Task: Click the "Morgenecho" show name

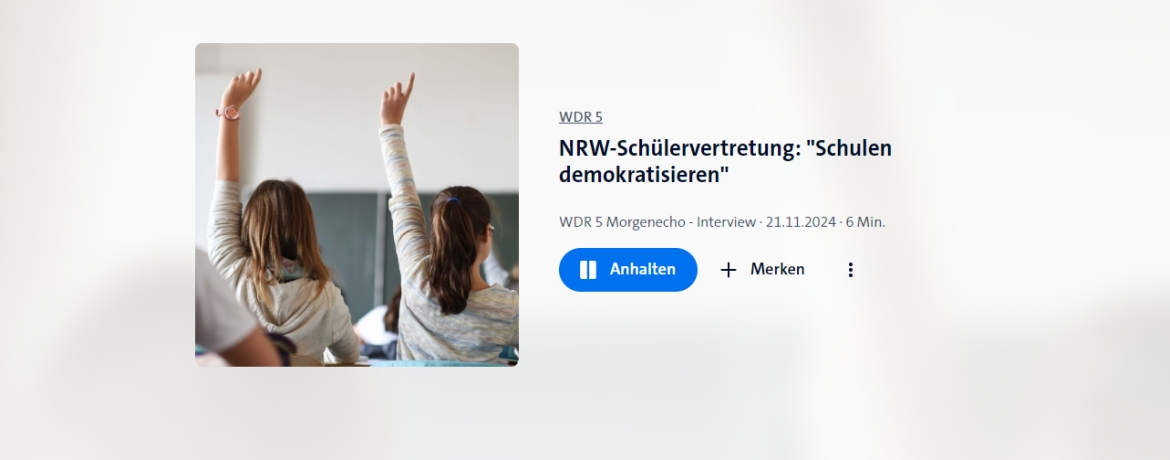Action: [645, 222]
